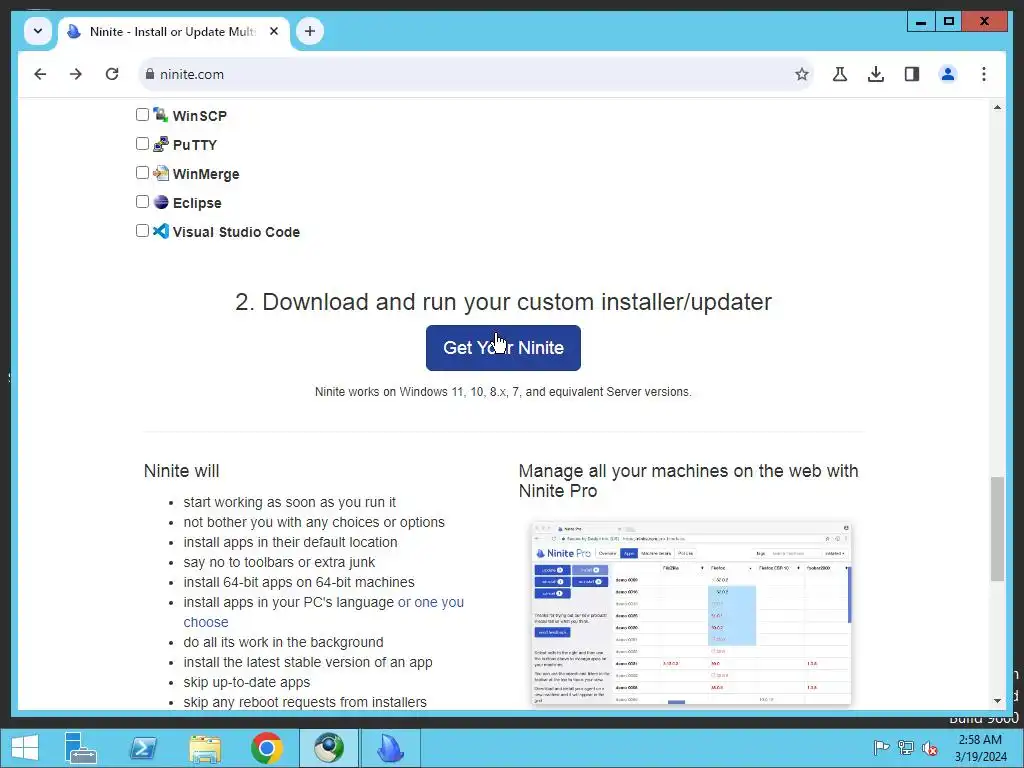The image size is (1024, 768).
Task: Open the Ninite Pro screenshot thumbnail
Action: coord(691,614)
